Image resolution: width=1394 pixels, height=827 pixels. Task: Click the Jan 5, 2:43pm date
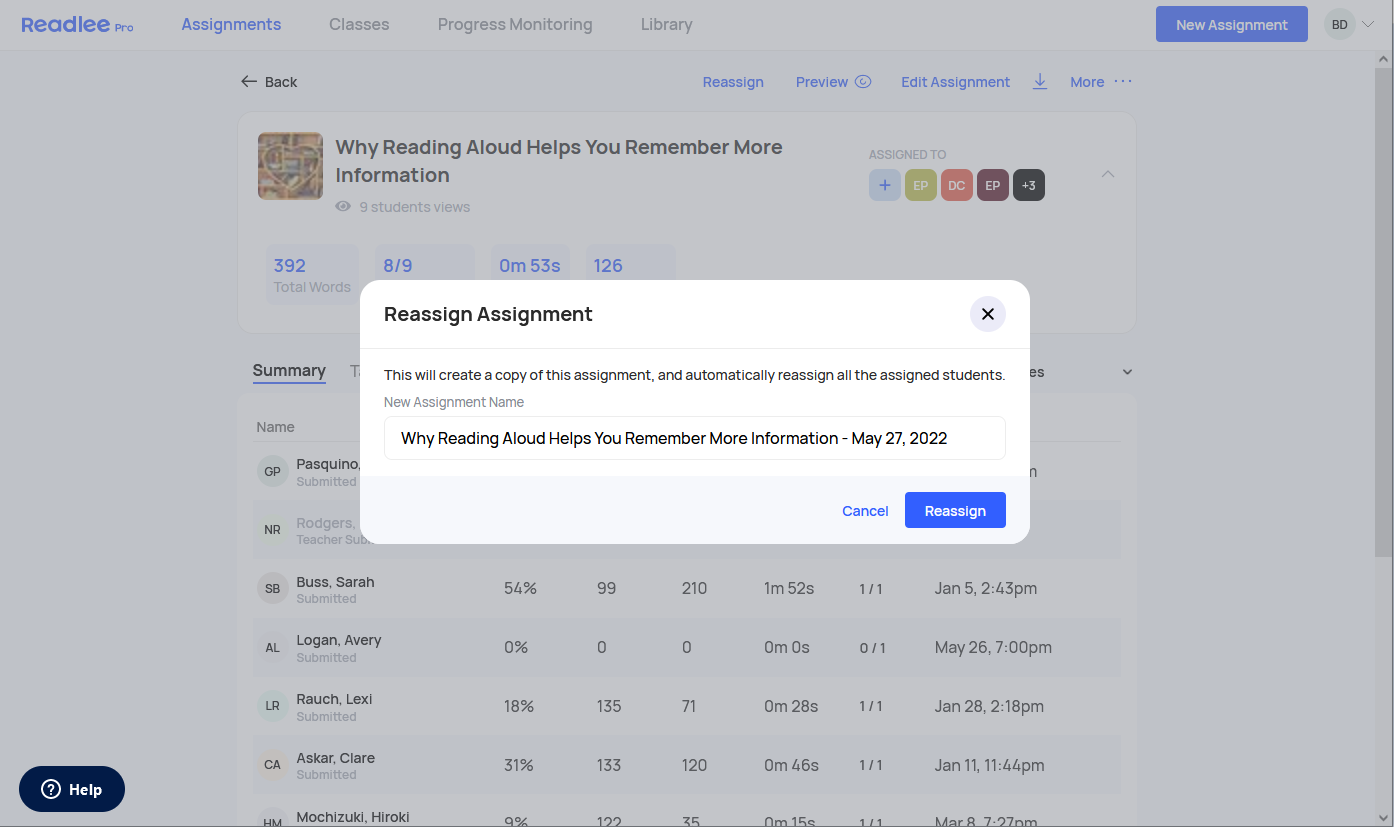click(986, 588)
